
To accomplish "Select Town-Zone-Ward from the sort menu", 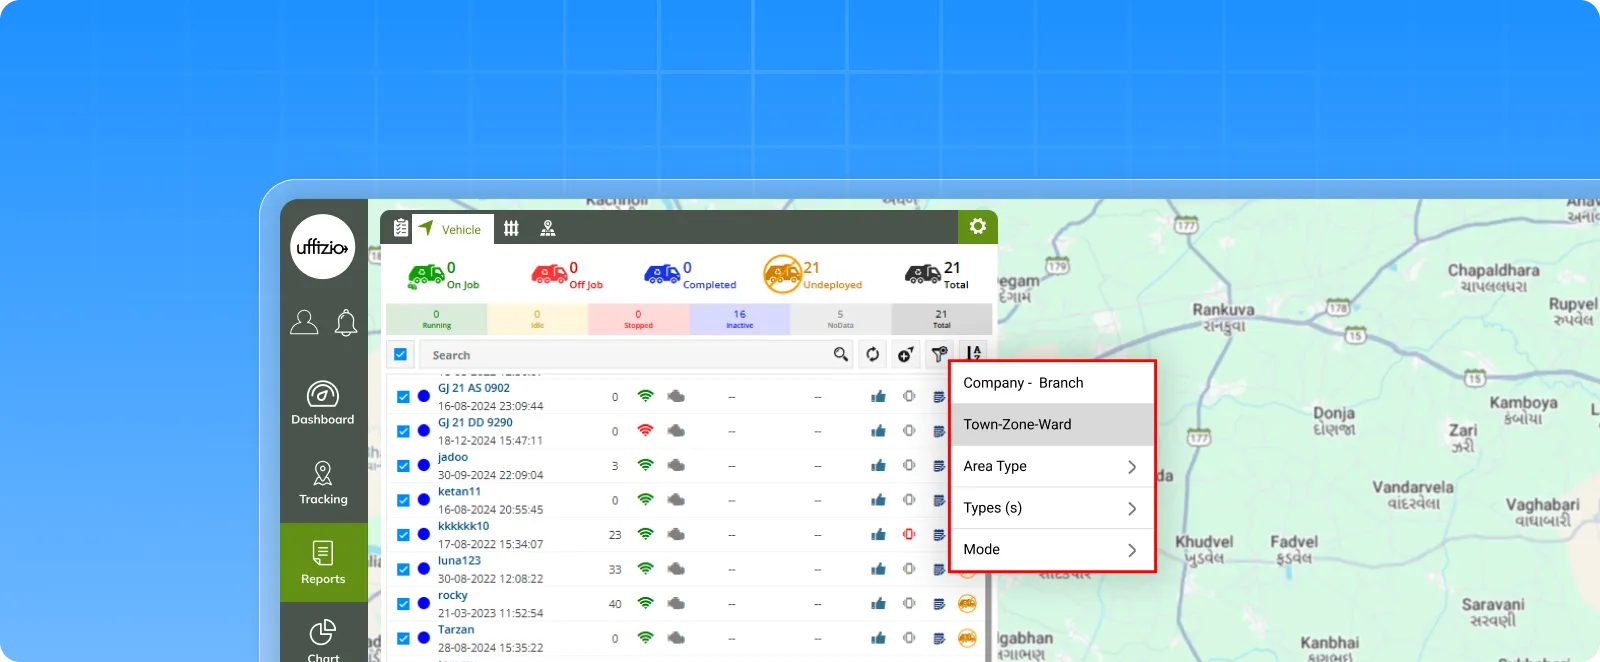I will click(1051, 425).
